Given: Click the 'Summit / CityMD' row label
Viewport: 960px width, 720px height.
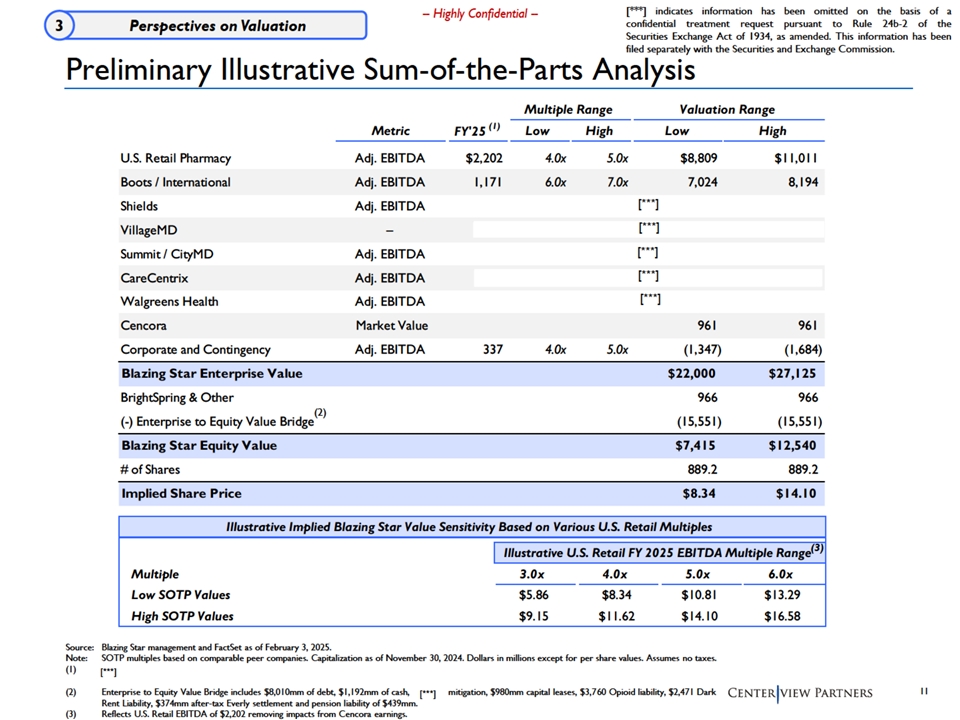Looking at the screenshot, I should (x=167, y=254).
